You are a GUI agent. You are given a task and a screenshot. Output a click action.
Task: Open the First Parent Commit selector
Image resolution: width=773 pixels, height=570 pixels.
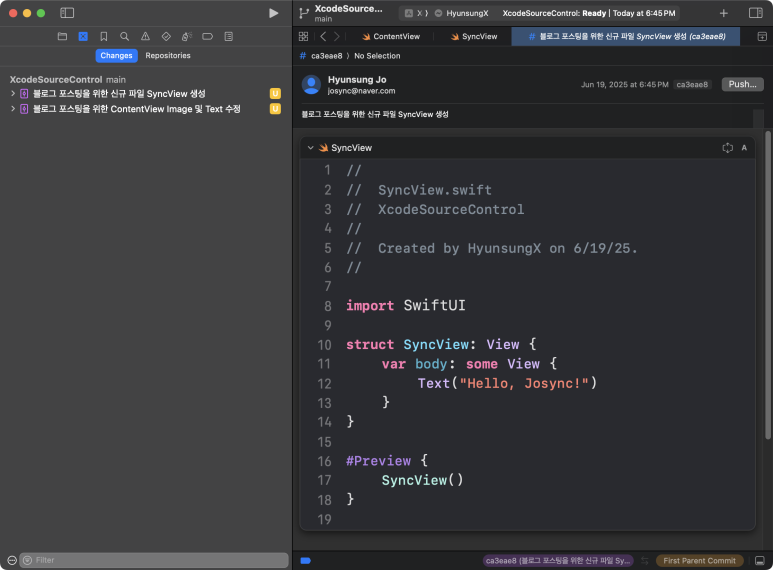click(699, 560)
